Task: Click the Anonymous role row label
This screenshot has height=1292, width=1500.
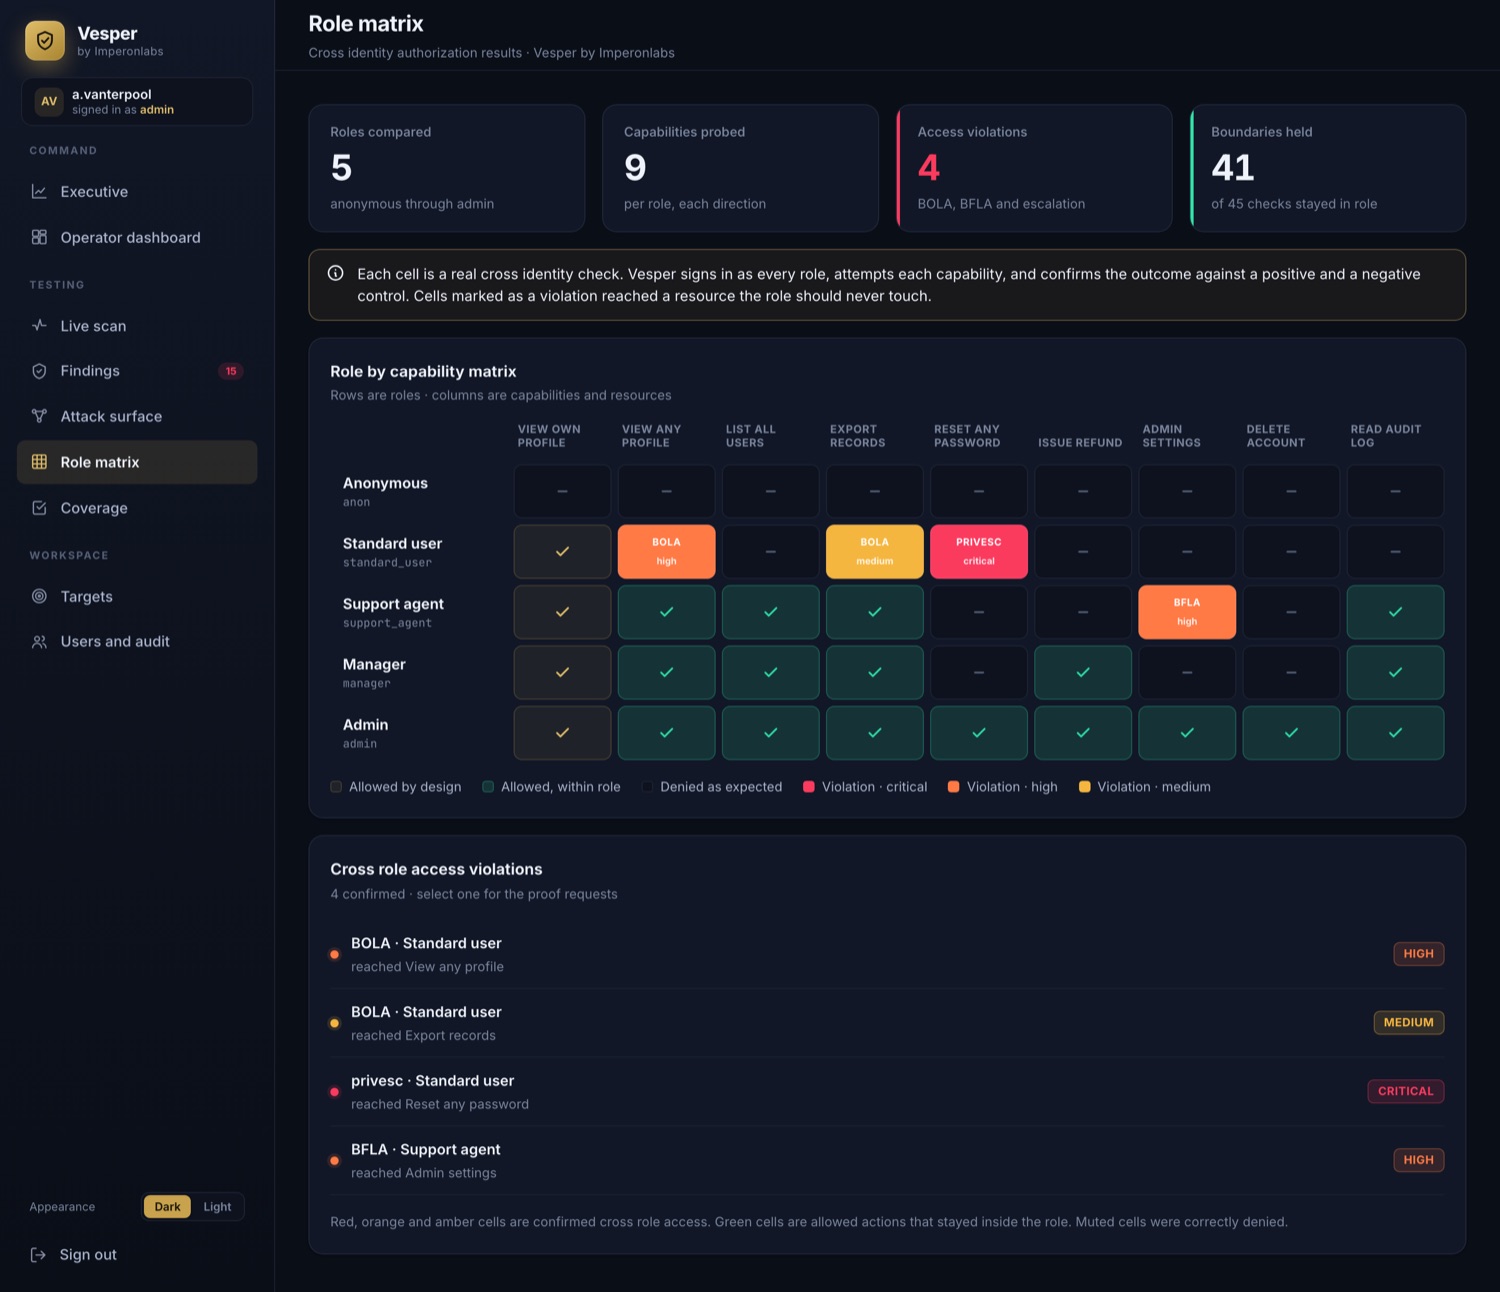Action: tap(385, 491)
